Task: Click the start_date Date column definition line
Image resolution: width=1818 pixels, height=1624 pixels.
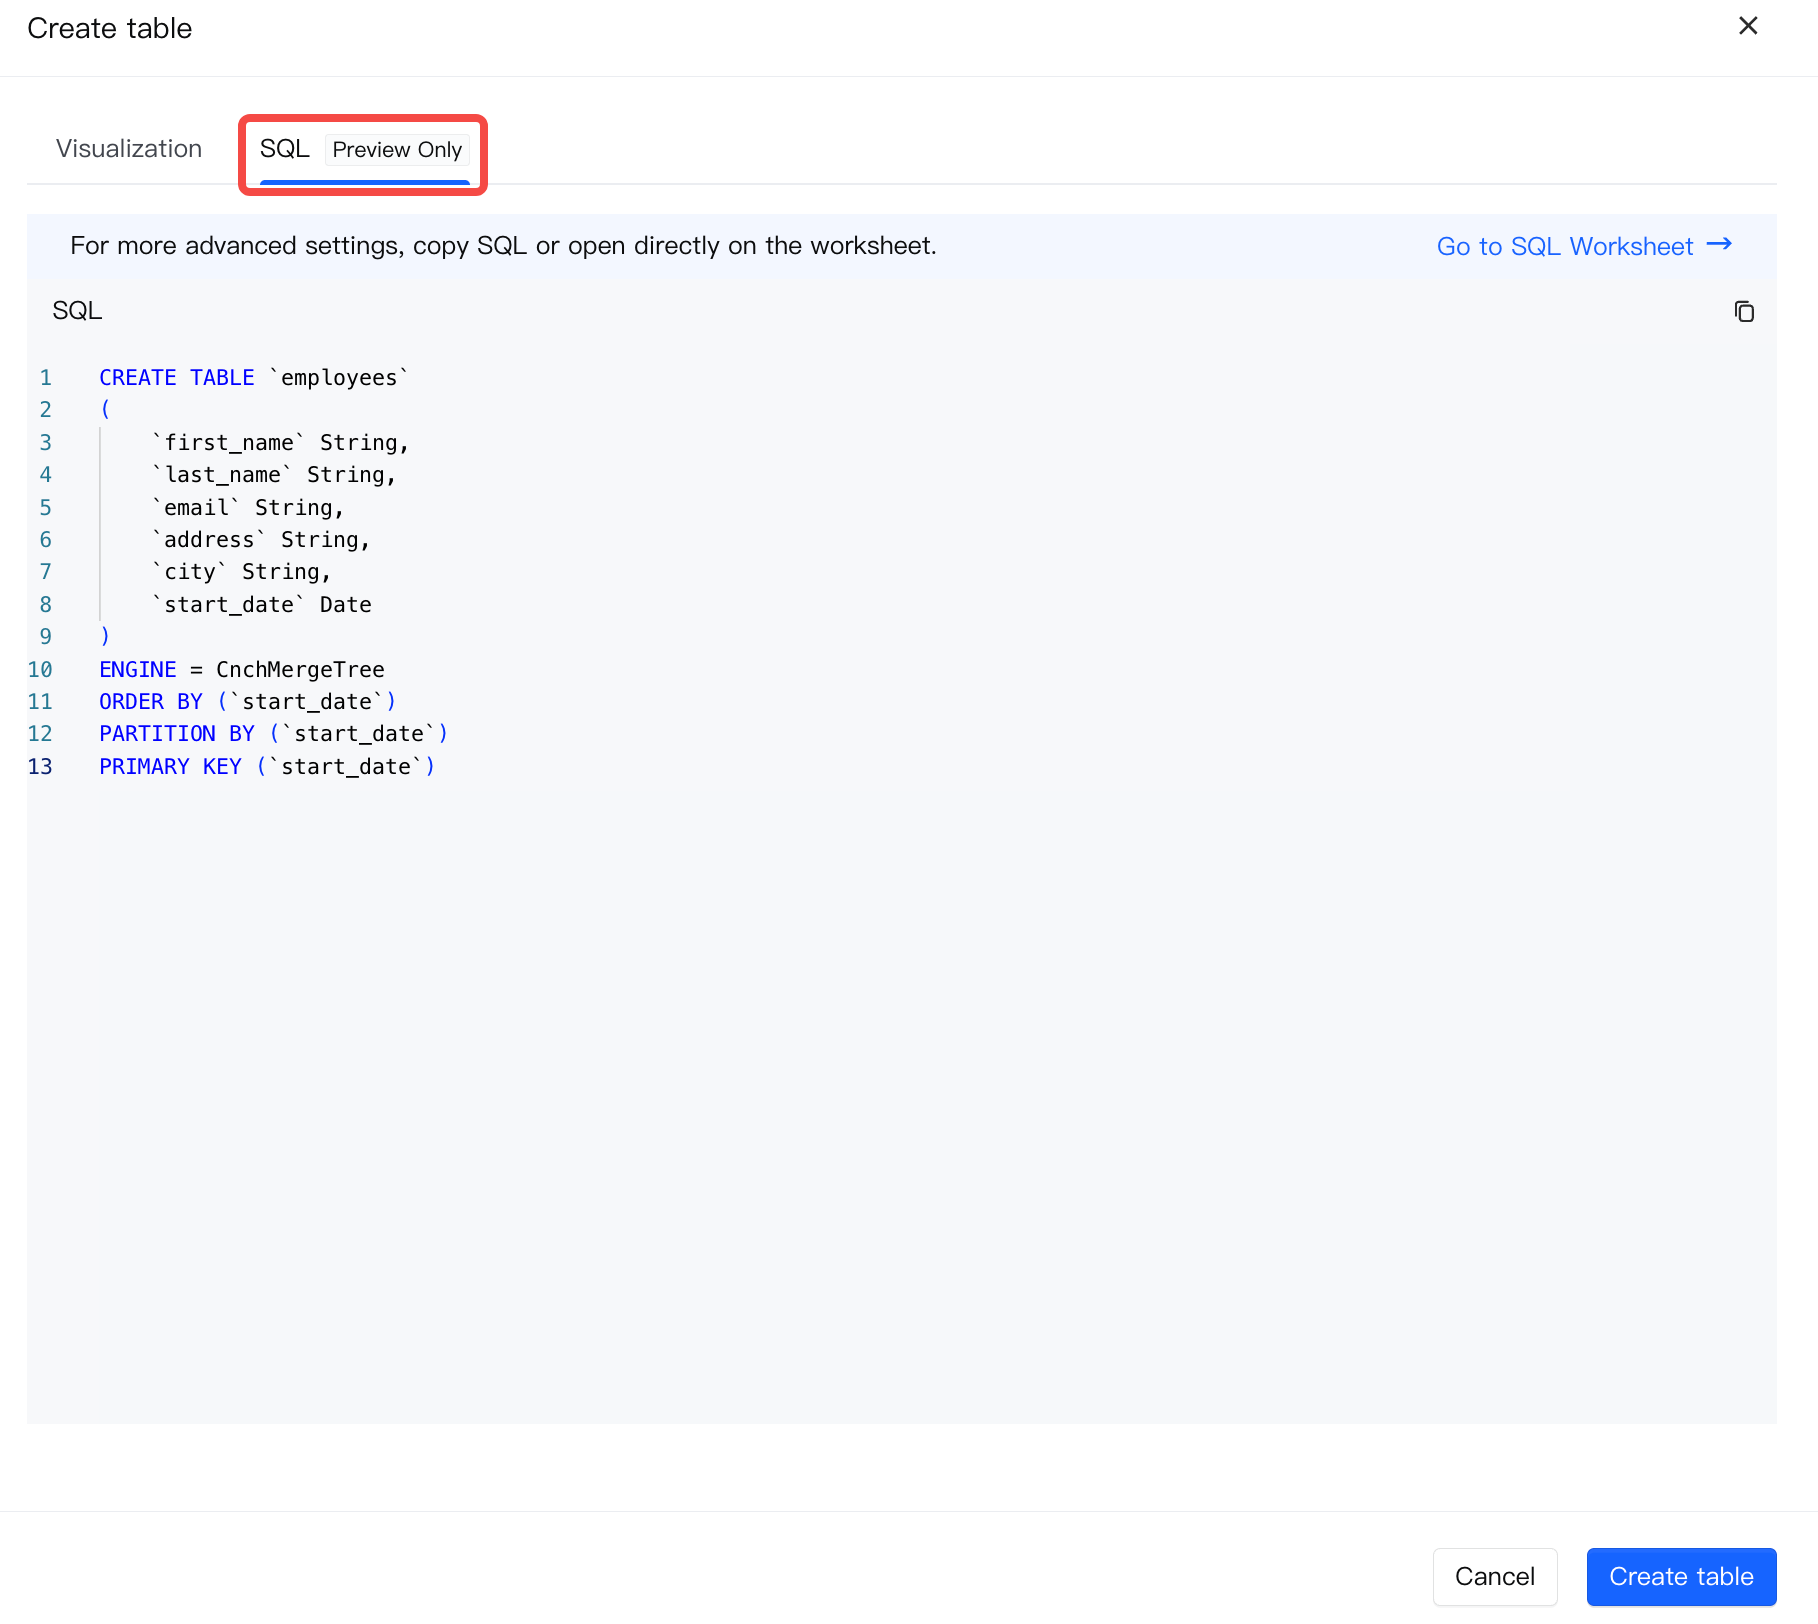Action: point(261,605)
